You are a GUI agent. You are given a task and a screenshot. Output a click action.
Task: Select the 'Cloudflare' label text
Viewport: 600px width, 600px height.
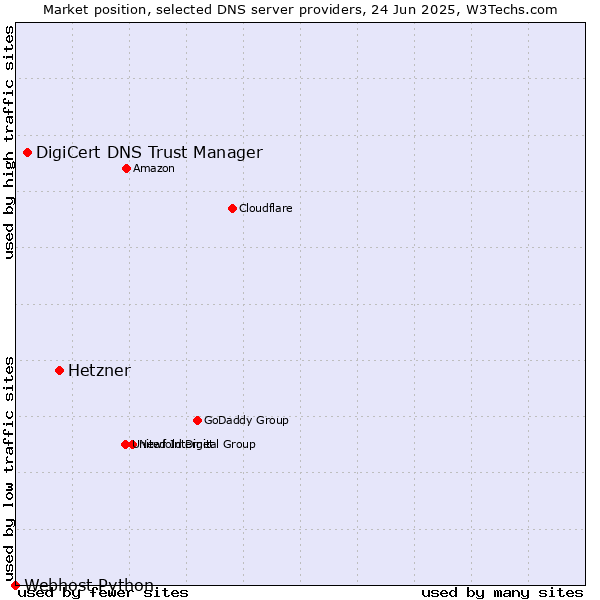click(x=266, y=209)
